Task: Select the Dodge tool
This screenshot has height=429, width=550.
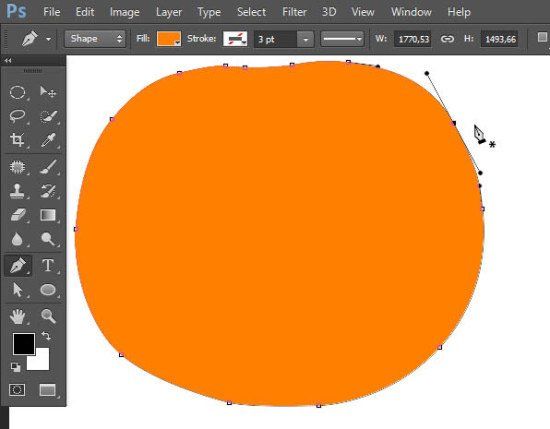Action: tap(48, 239)
